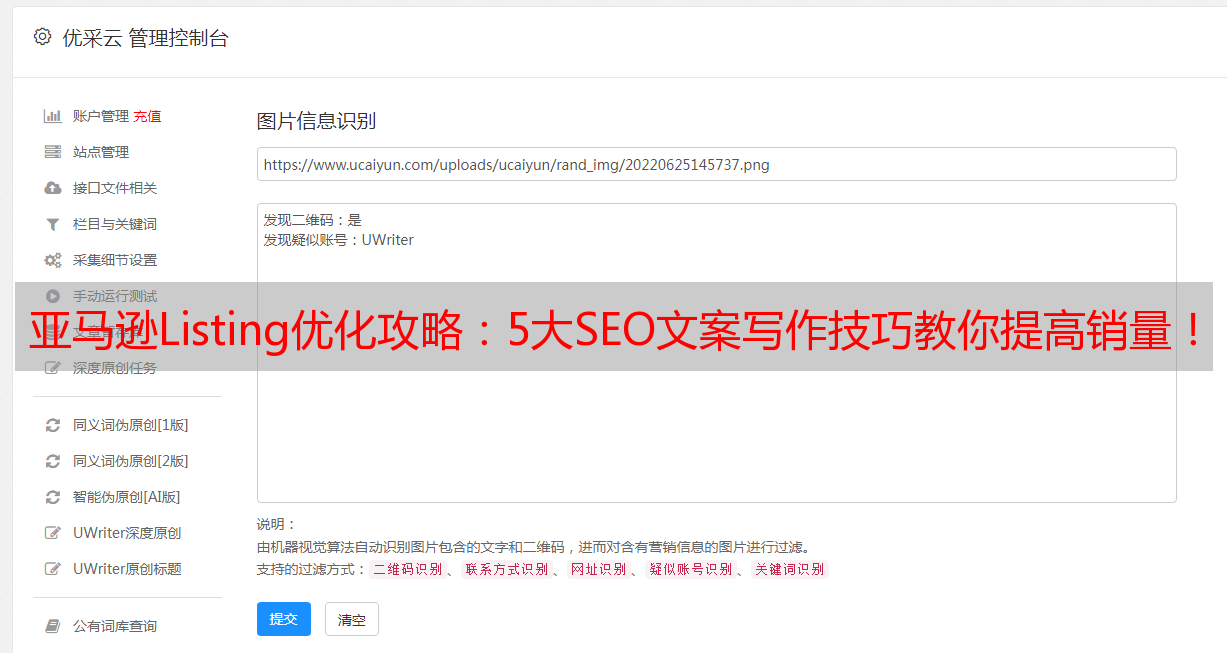Viewport: 1227px width, 653px height.
Task: Click the play circle icon for 手动运行测试
Action: point(53,296)
